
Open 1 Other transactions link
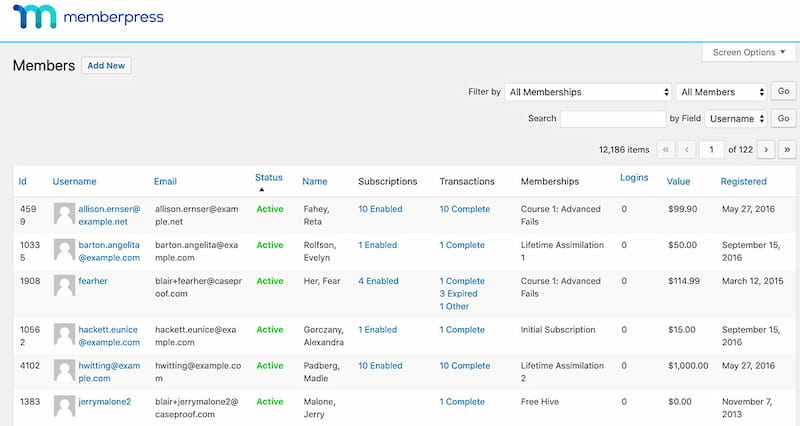tap(454, 307)
